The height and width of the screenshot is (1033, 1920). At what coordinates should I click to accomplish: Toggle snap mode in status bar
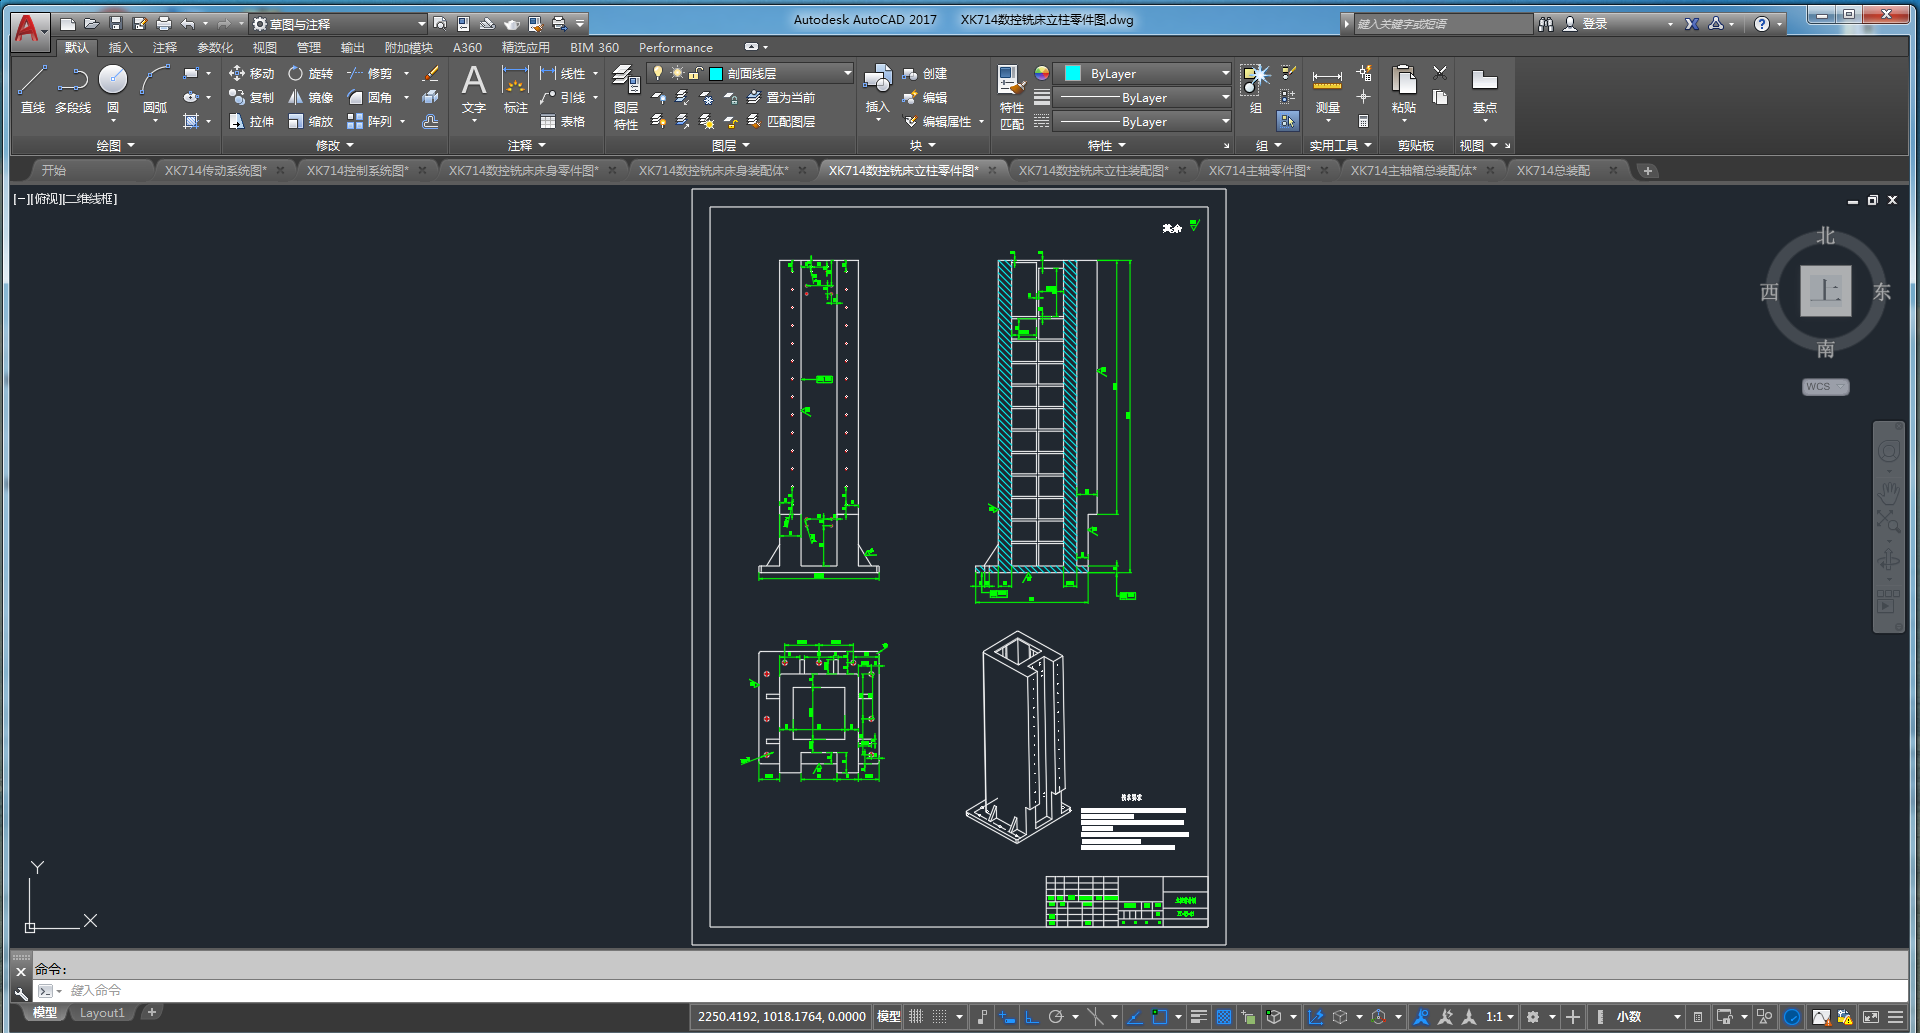point(940,1017)
